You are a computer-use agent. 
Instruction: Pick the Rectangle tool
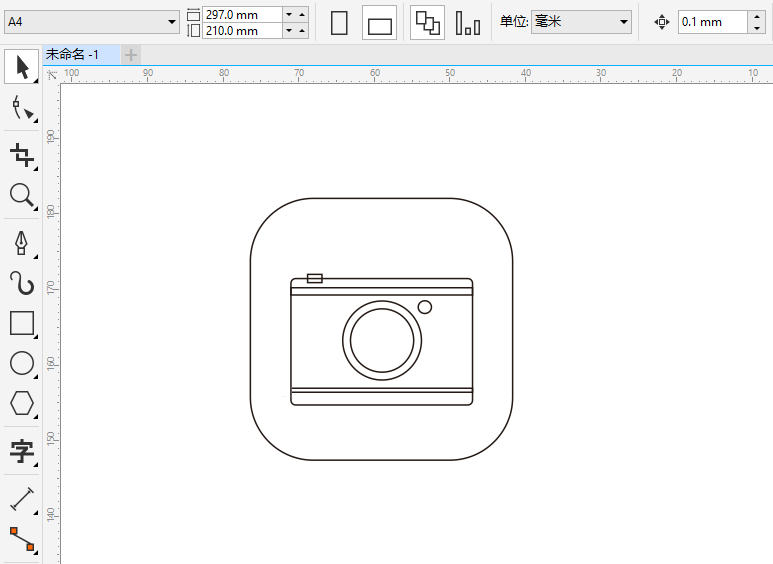[x=21, y=323]
